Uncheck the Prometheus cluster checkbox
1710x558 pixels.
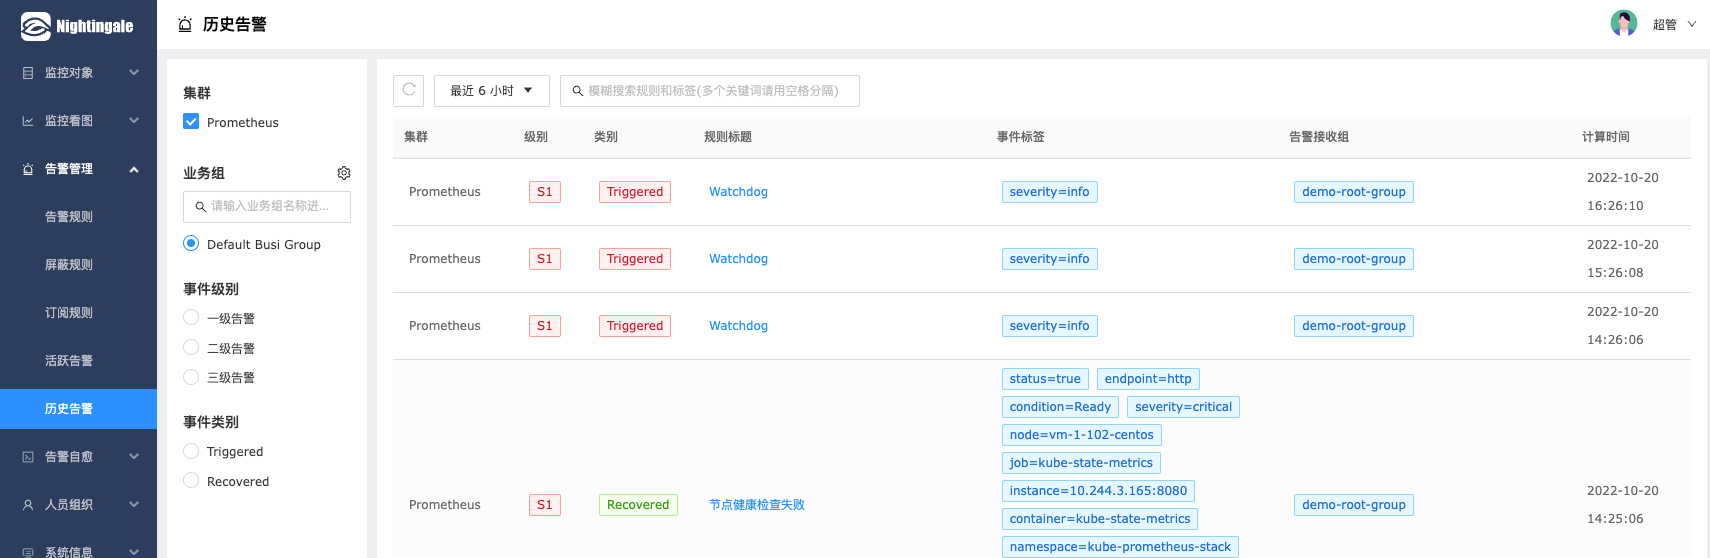click(191, 122)
